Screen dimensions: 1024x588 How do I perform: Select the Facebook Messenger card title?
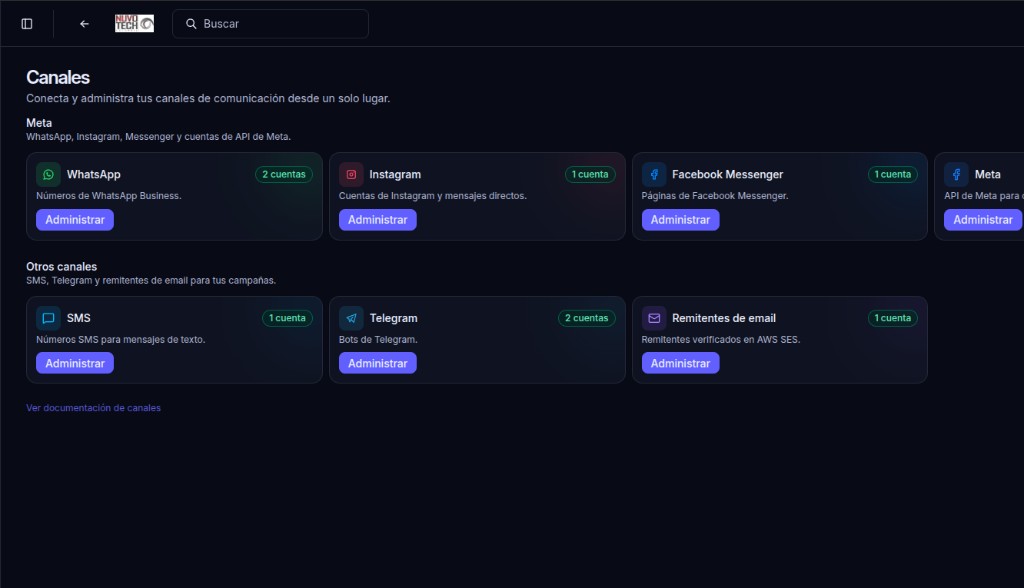[728, 174]
